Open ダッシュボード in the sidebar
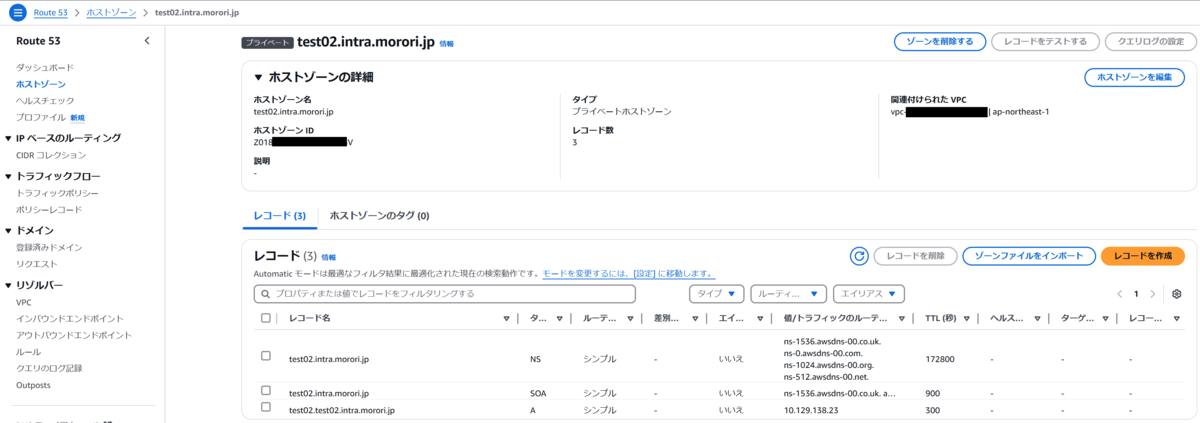This screenshot has width=1200, height=423. (44, 67)
